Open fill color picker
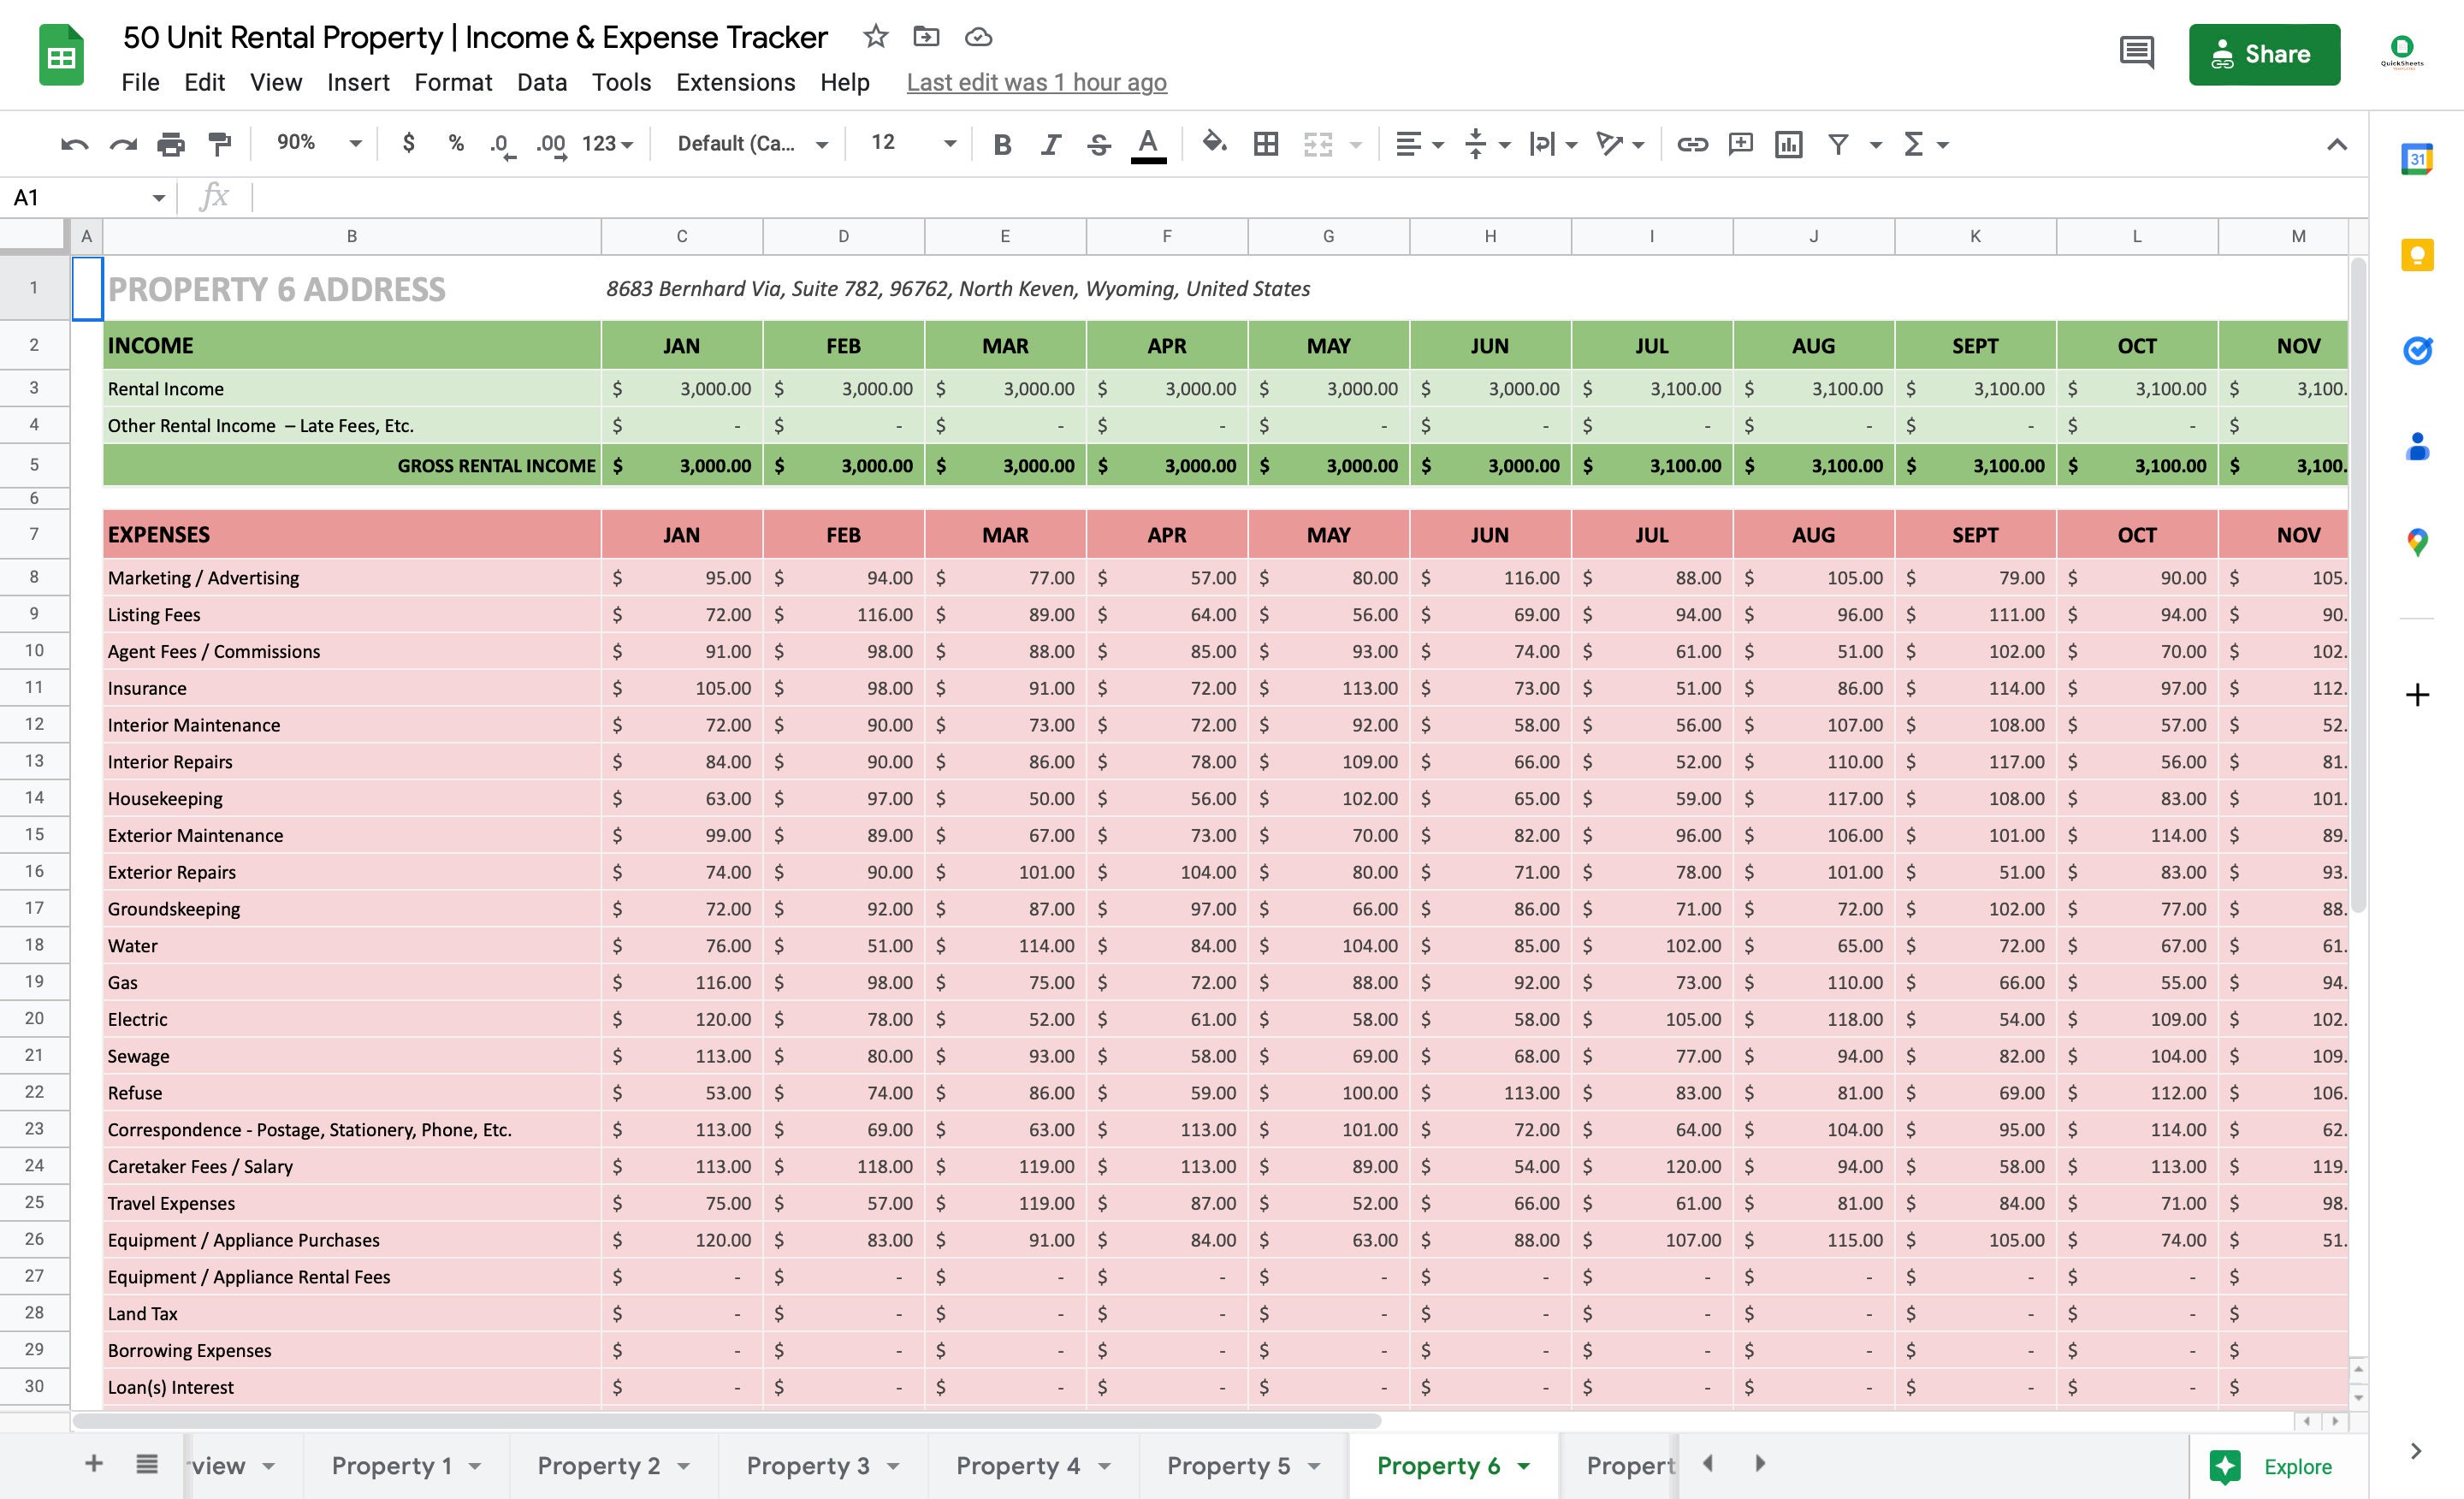The width and height of the screenshot is (2464, 1499). [x=1214, y=144]
